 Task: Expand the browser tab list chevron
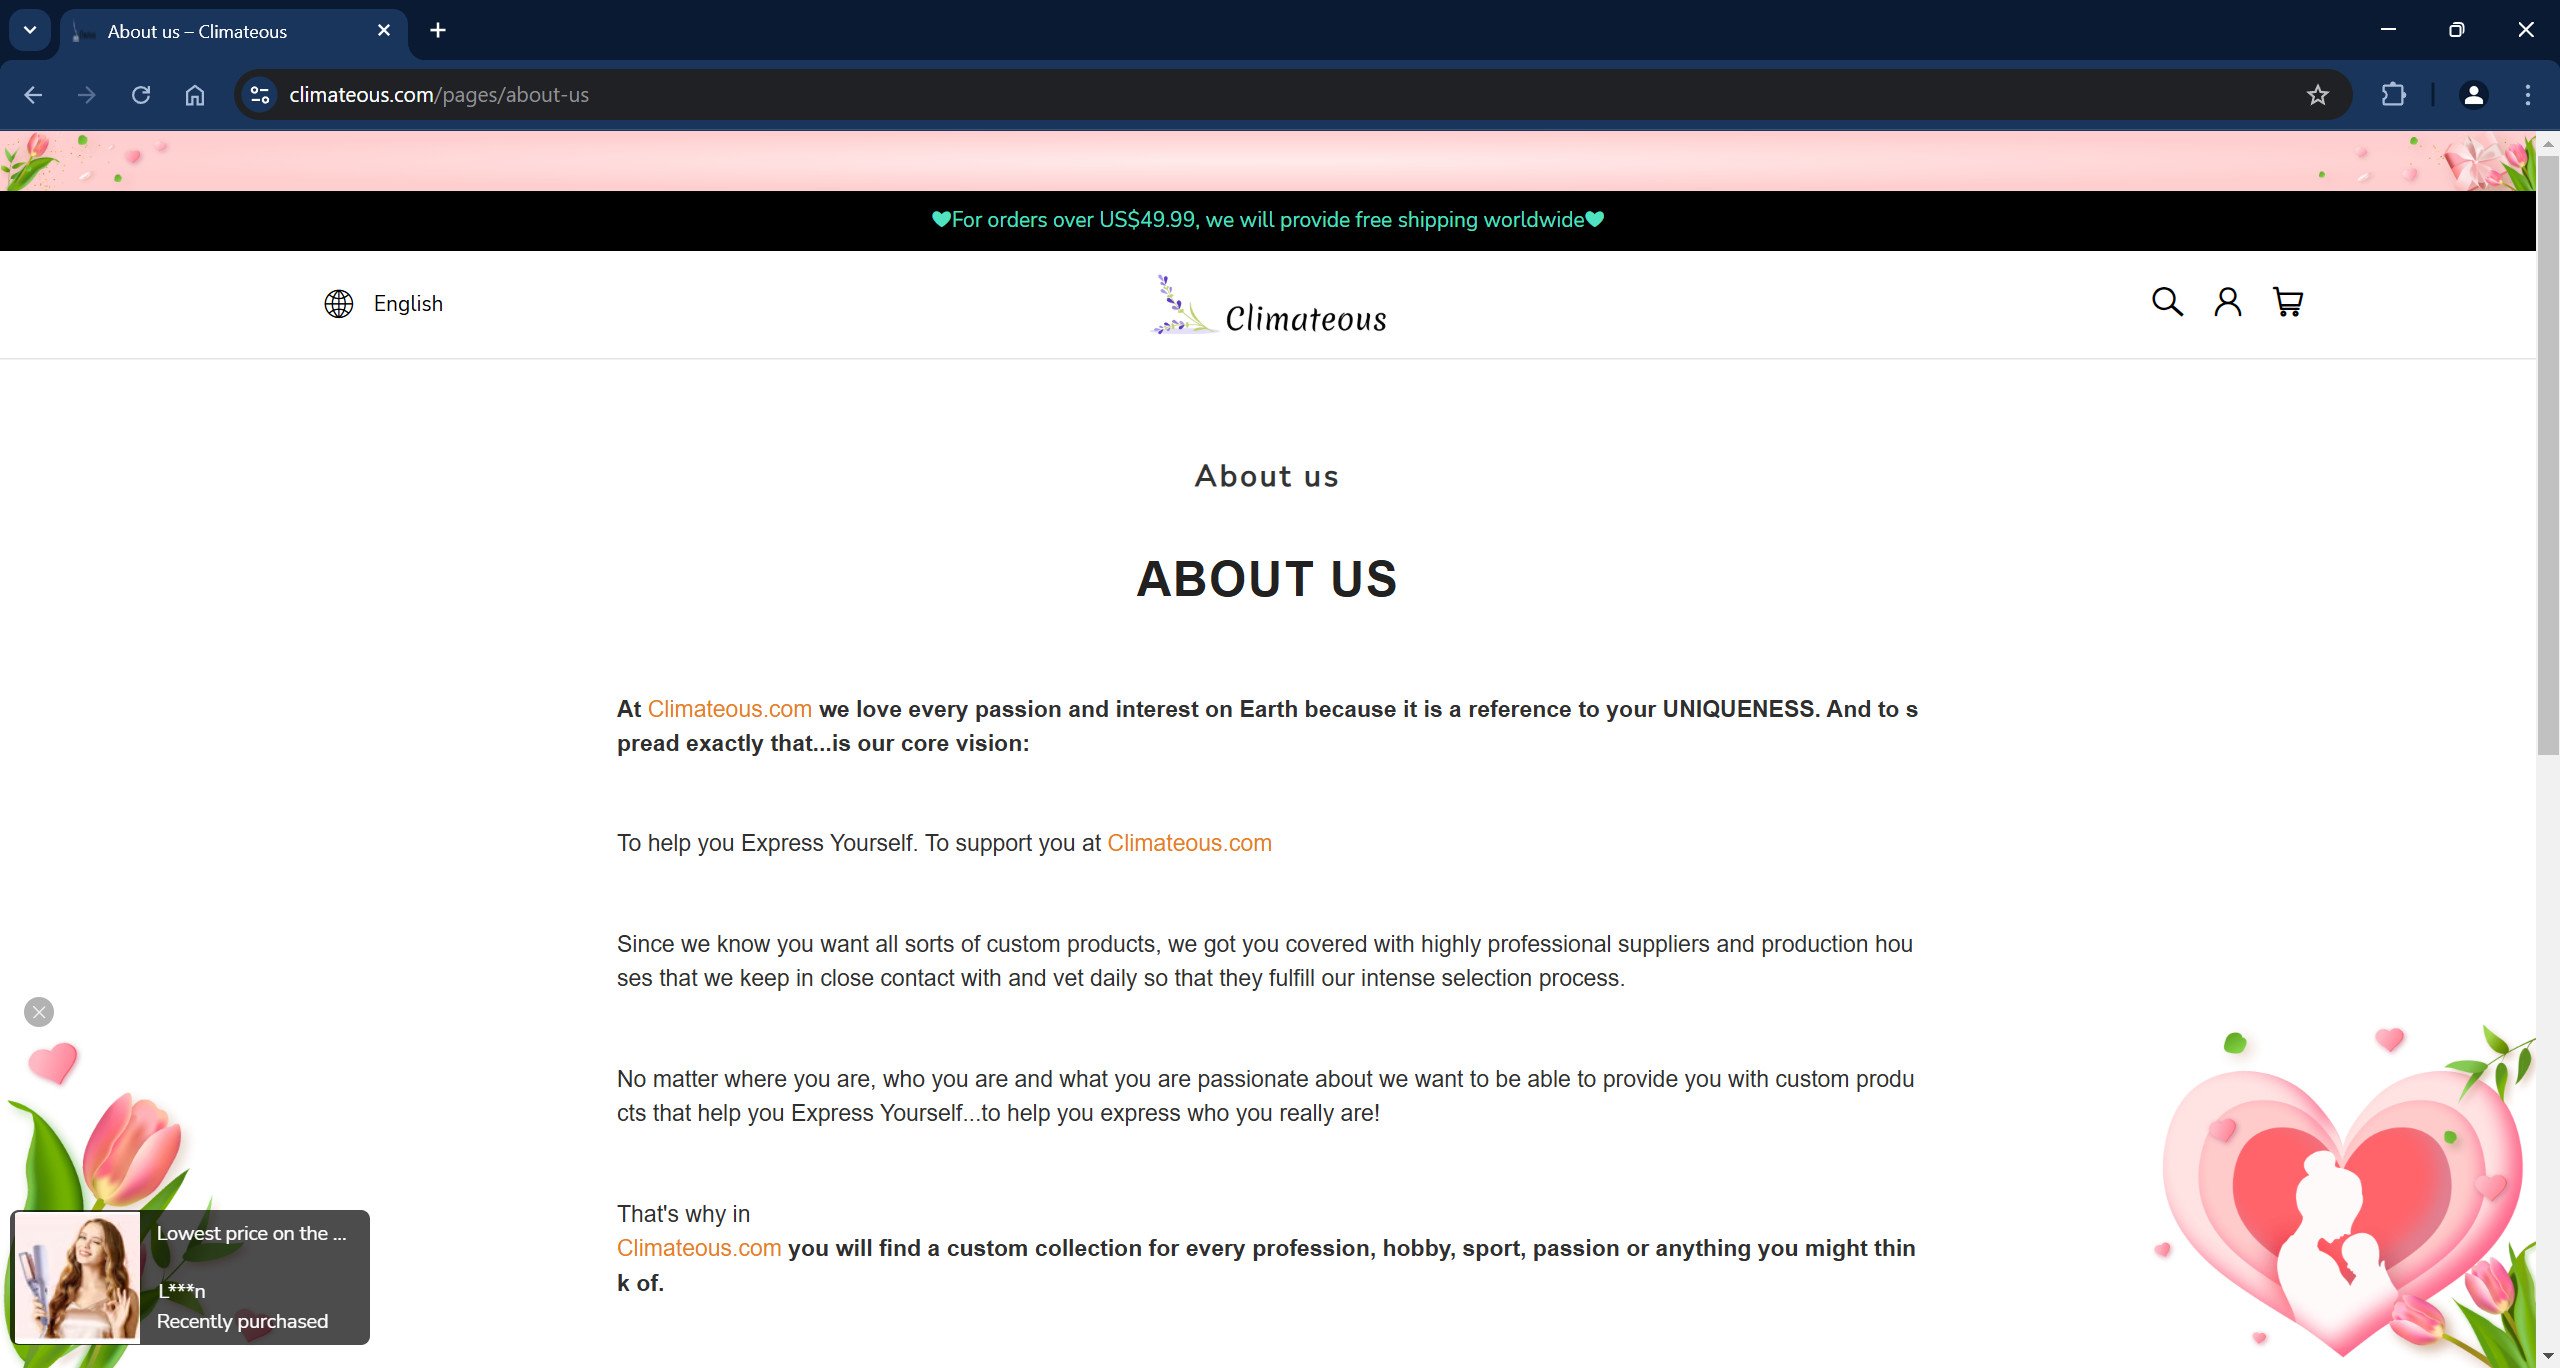tap(30, 30)
